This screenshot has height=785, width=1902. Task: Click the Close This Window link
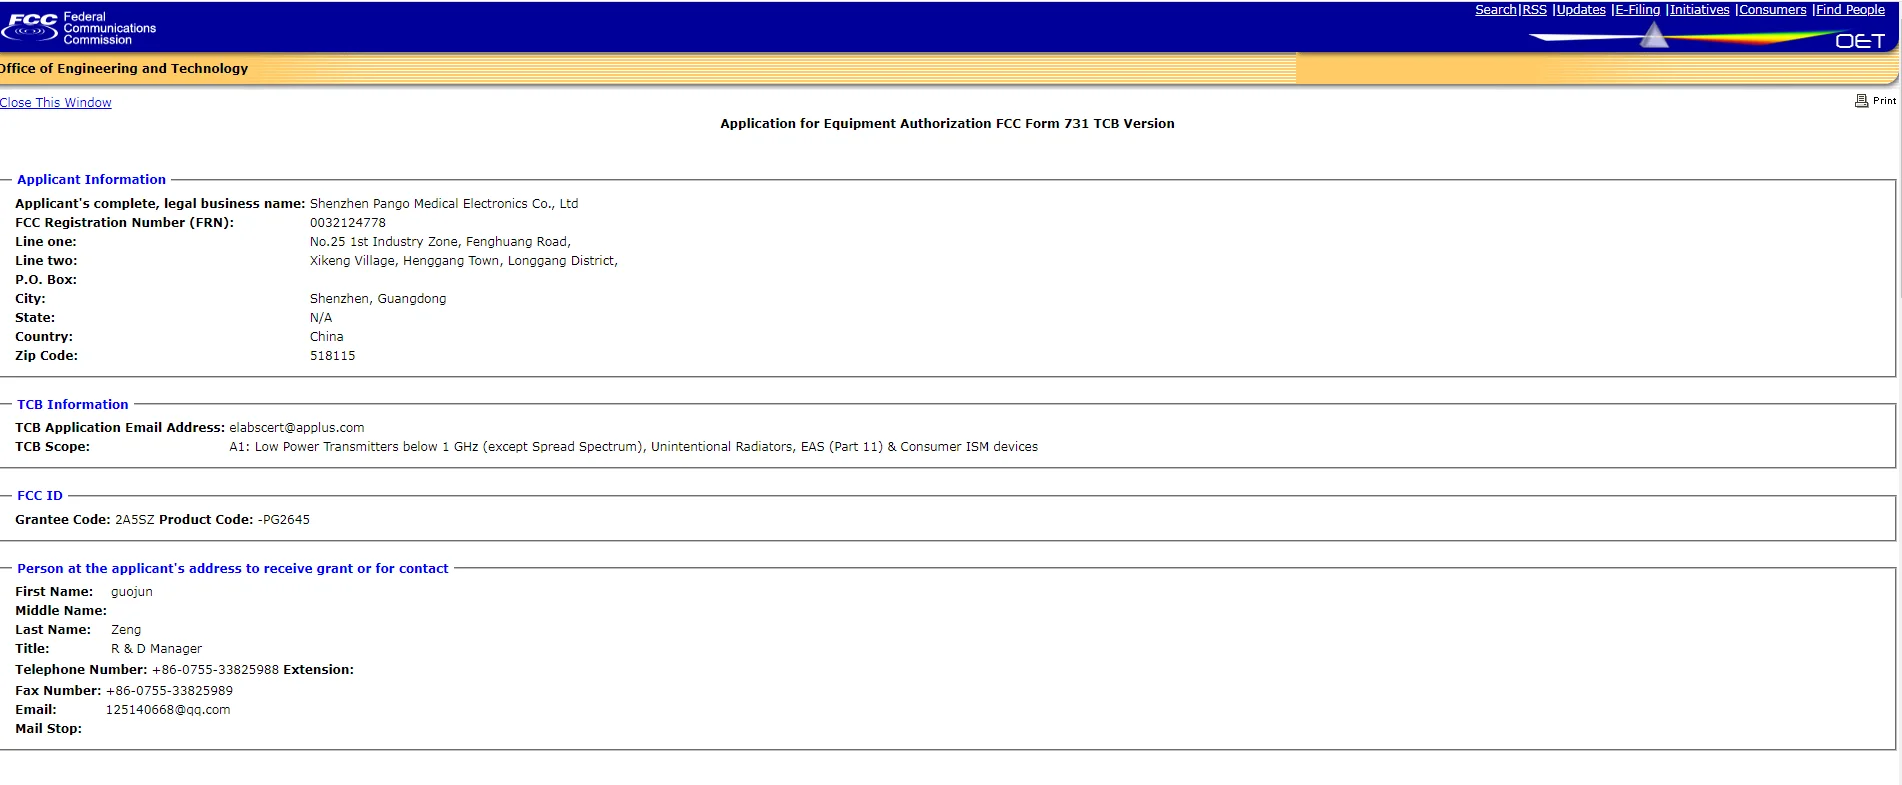(56, 103)
